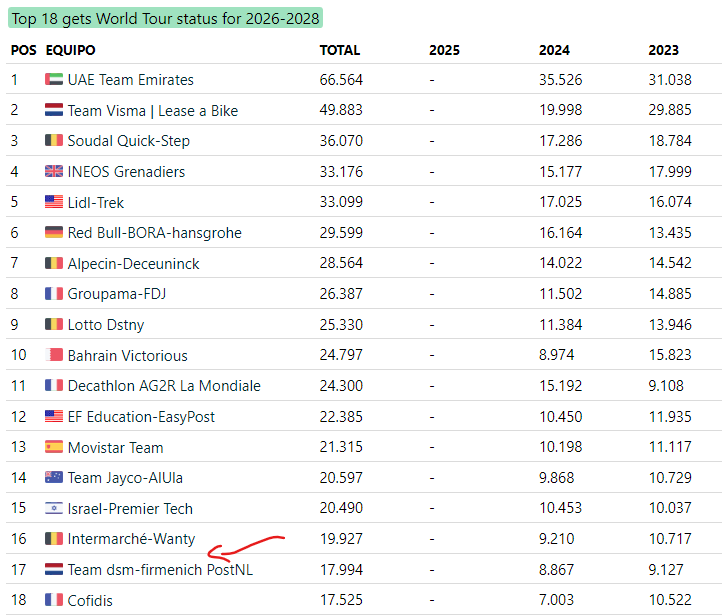Click the Bahrain flag beside Bahrain Victorious

click(54, 355)
